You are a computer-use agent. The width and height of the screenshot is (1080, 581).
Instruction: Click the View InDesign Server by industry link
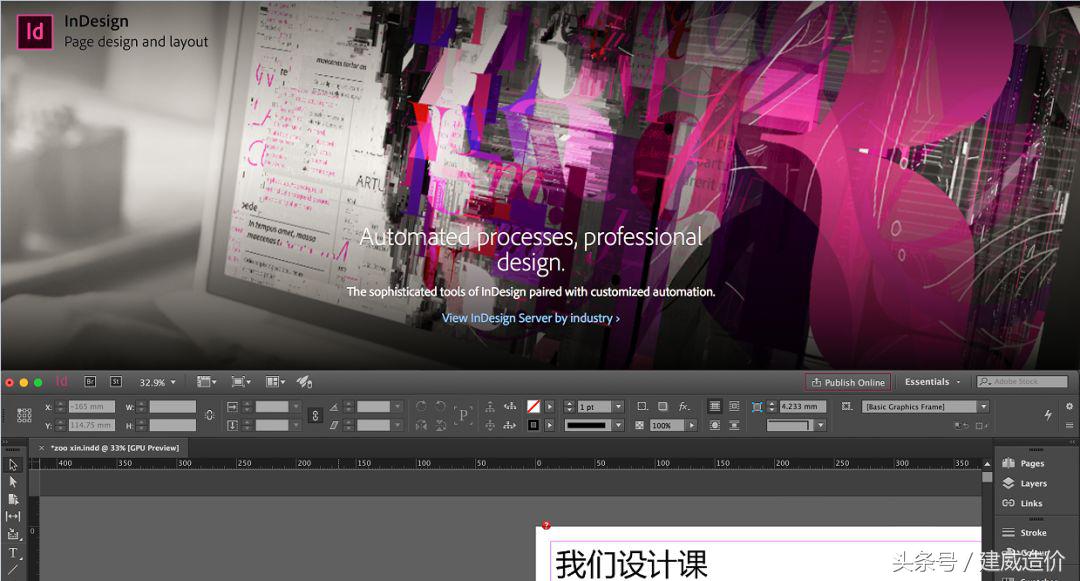click(x=530, y=318)
